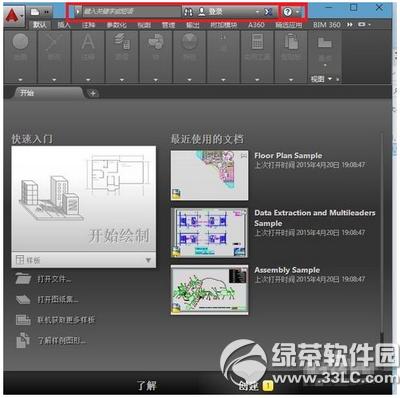Image resolution: width=400 pixels, height=398 pixels.
Task: Open Floor Plan Sample thumbnail
Action: pos(209,175)
